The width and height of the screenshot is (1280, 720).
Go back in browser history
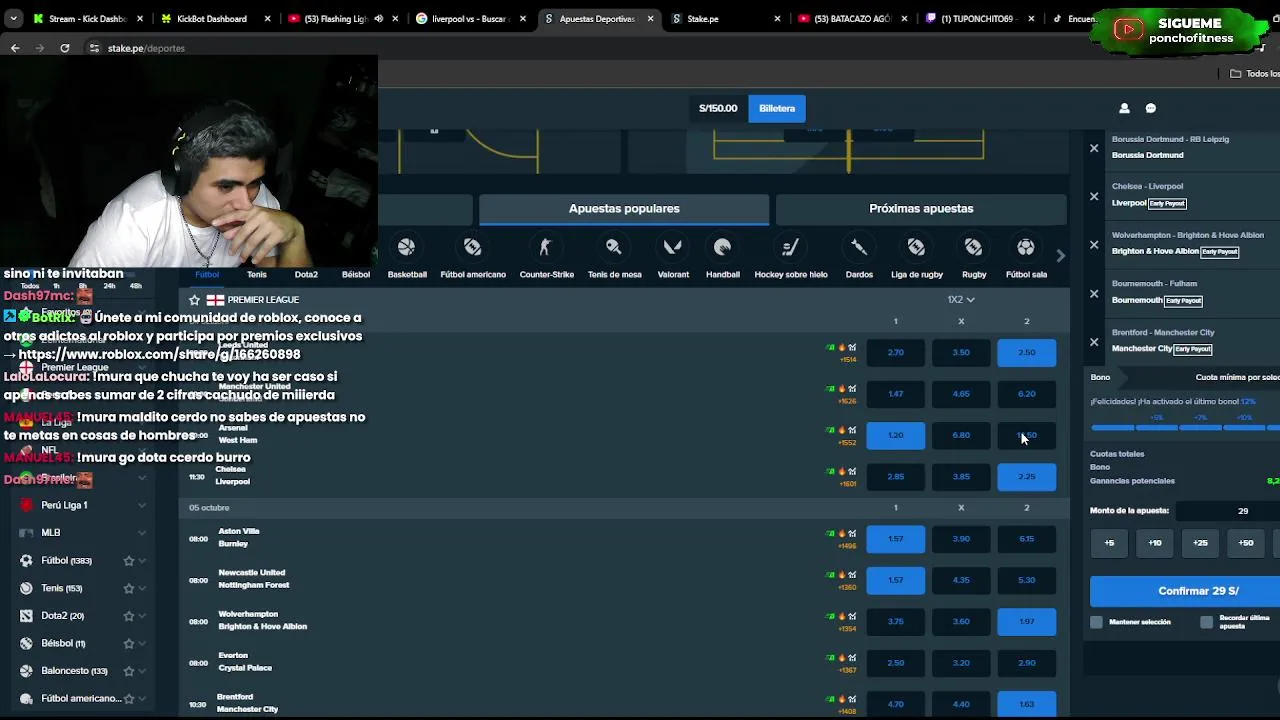(15, 48)
